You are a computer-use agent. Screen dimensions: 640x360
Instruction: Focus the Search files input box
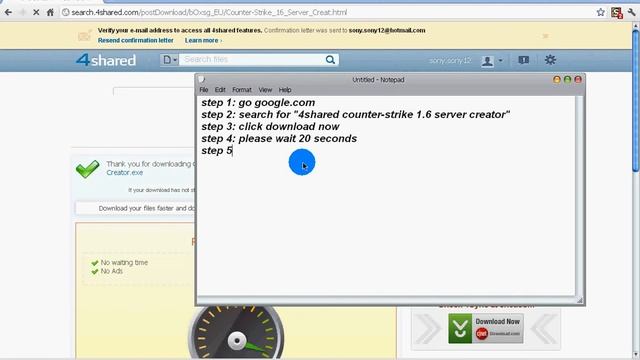(x=251, y=60)
